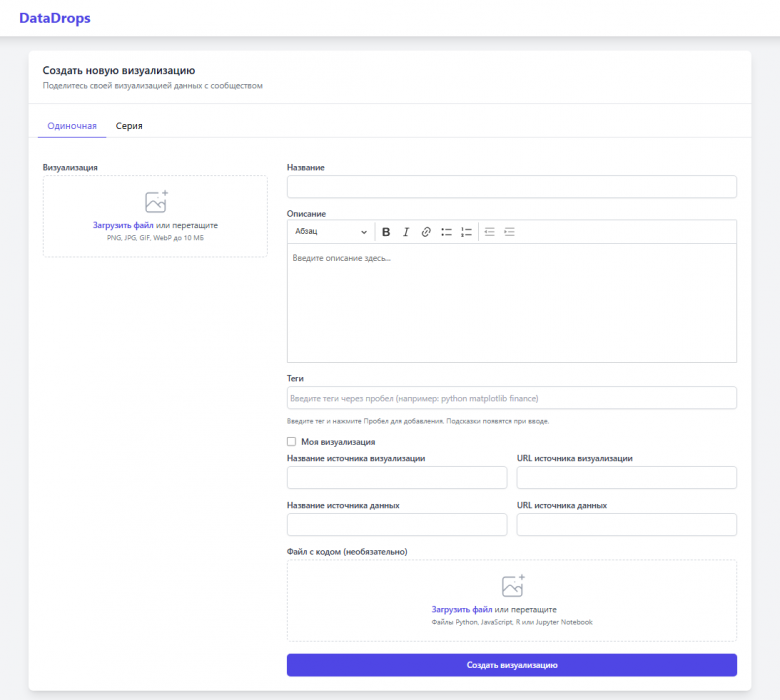
Task: Click the Создать визуализацию button
Action: (x=512, y=665)
